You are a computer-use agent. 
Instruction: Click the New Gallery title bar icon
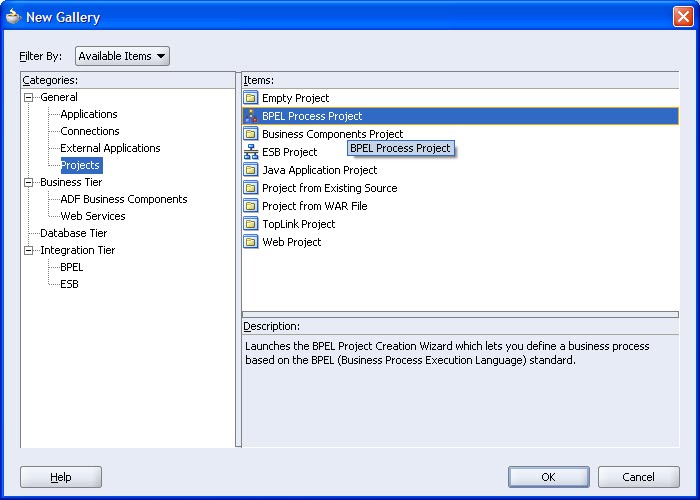tap(13, 17)
